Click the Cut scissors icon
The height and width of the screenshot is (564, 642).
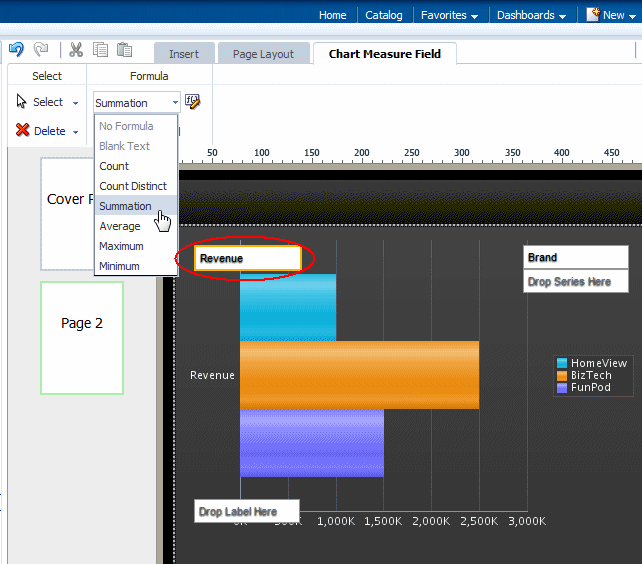click(76, 50)
